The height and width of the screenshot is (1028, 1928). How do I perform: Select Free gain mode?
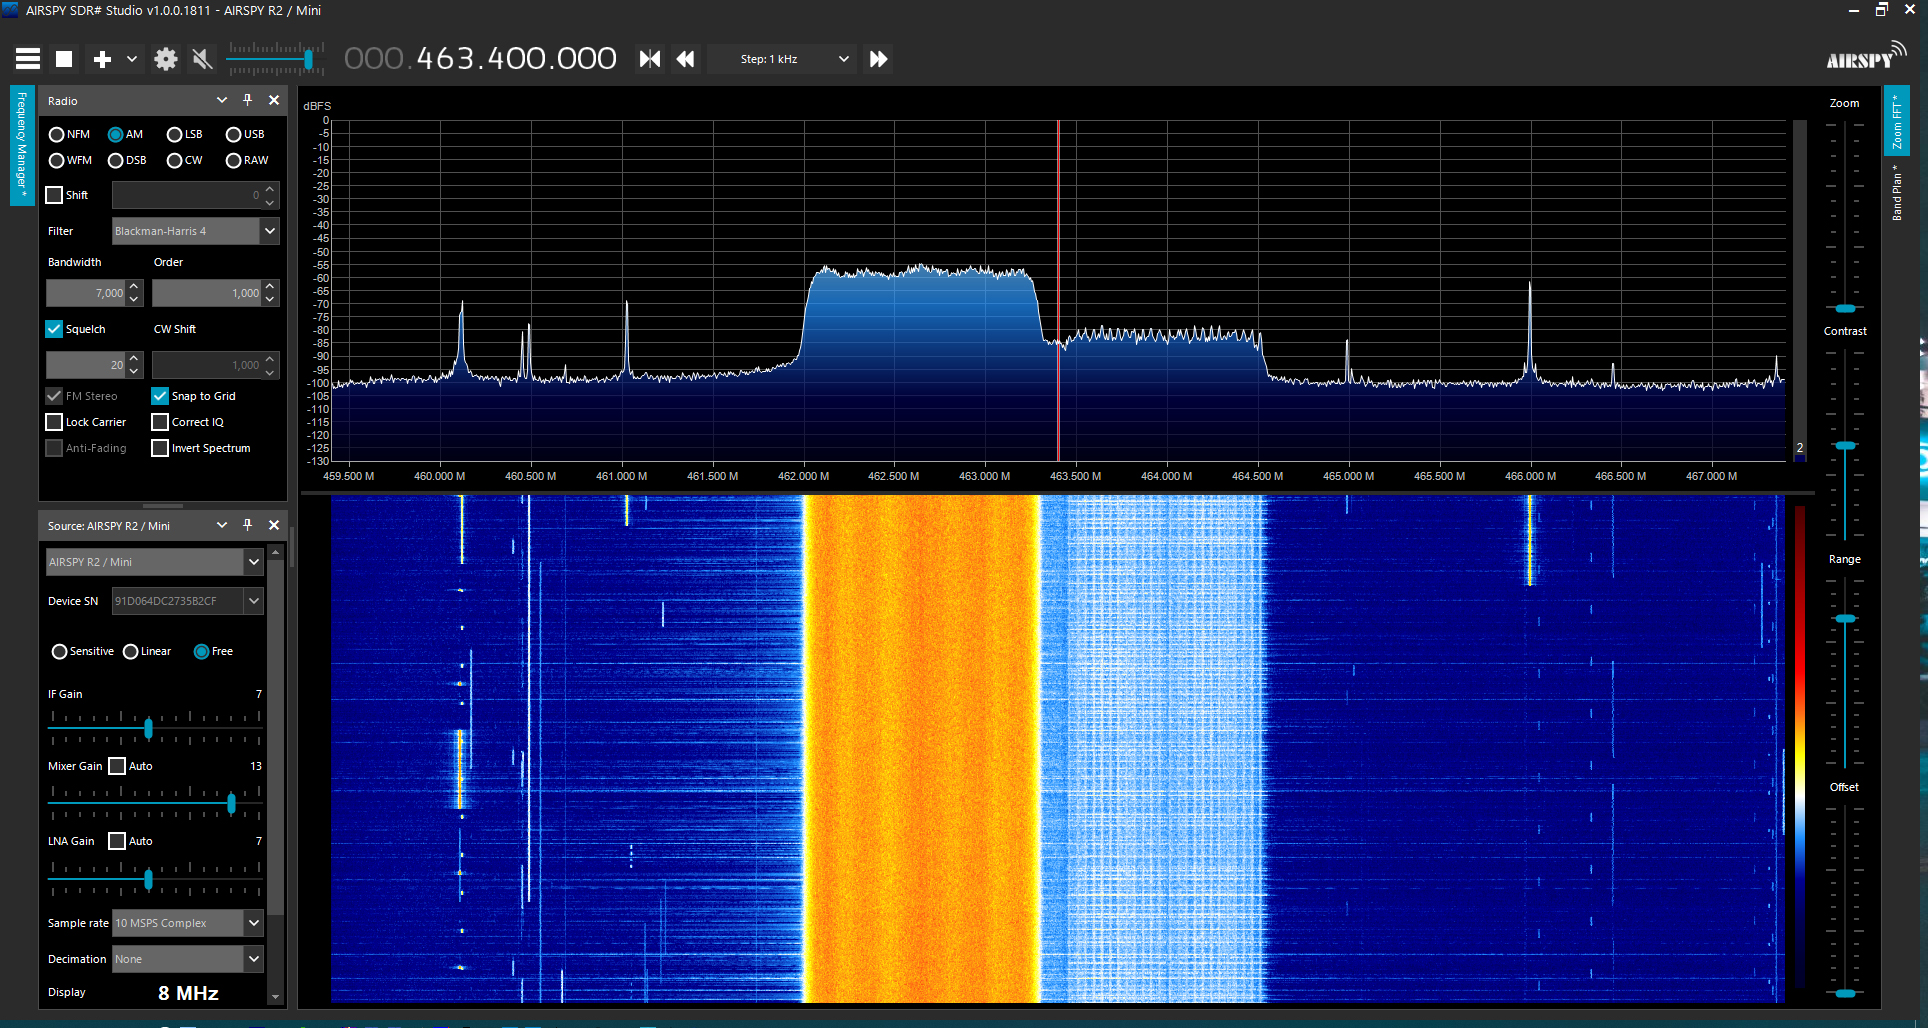tap(213, 652)
